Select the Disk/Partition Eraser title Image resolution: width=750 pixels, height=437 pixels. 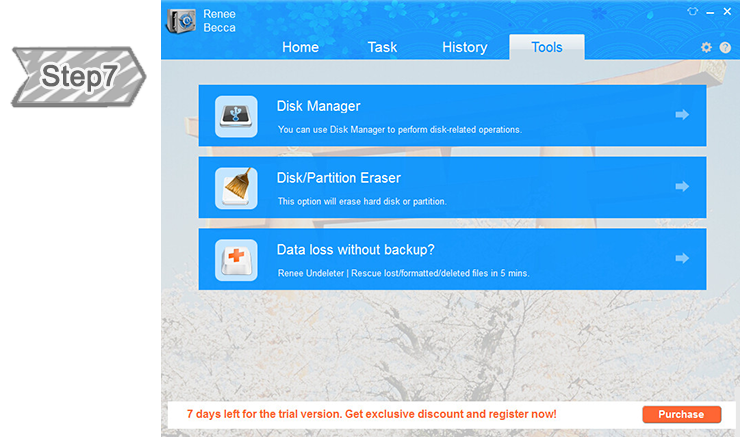pyautogui.click(x=338, y=178)
